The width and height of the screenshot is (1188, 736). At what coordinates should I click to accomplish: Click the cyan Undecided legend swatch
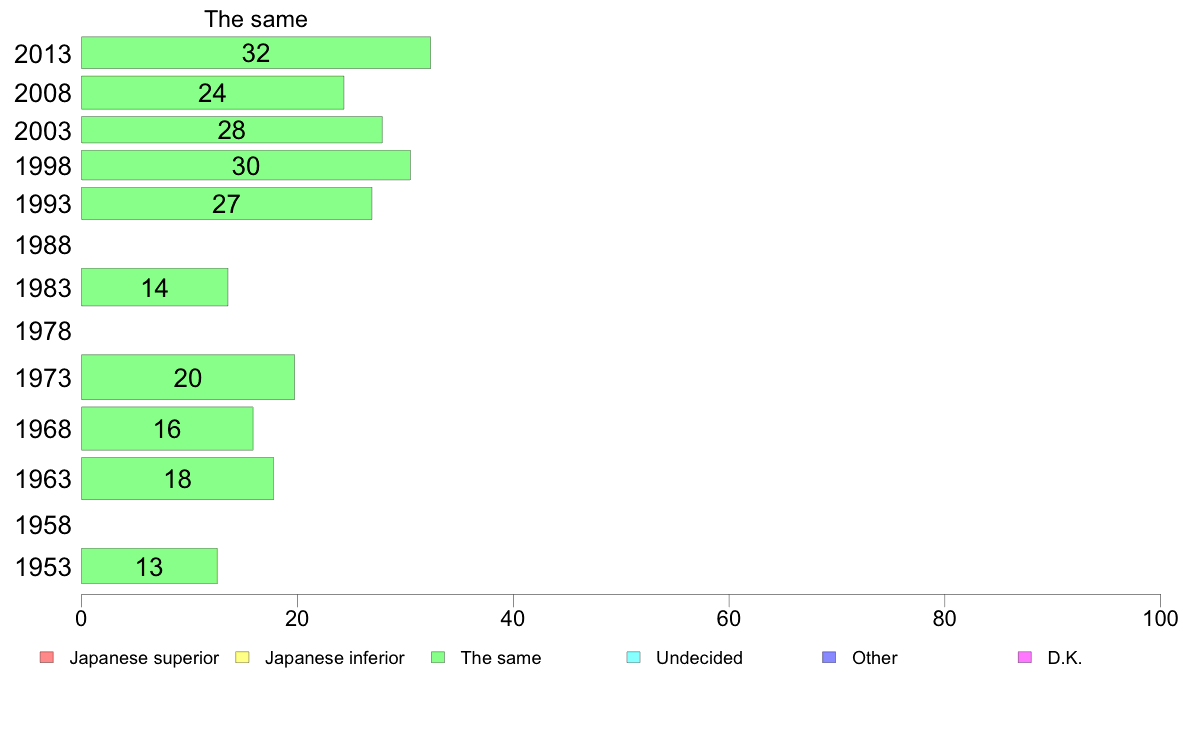click(x=633, y=657)
